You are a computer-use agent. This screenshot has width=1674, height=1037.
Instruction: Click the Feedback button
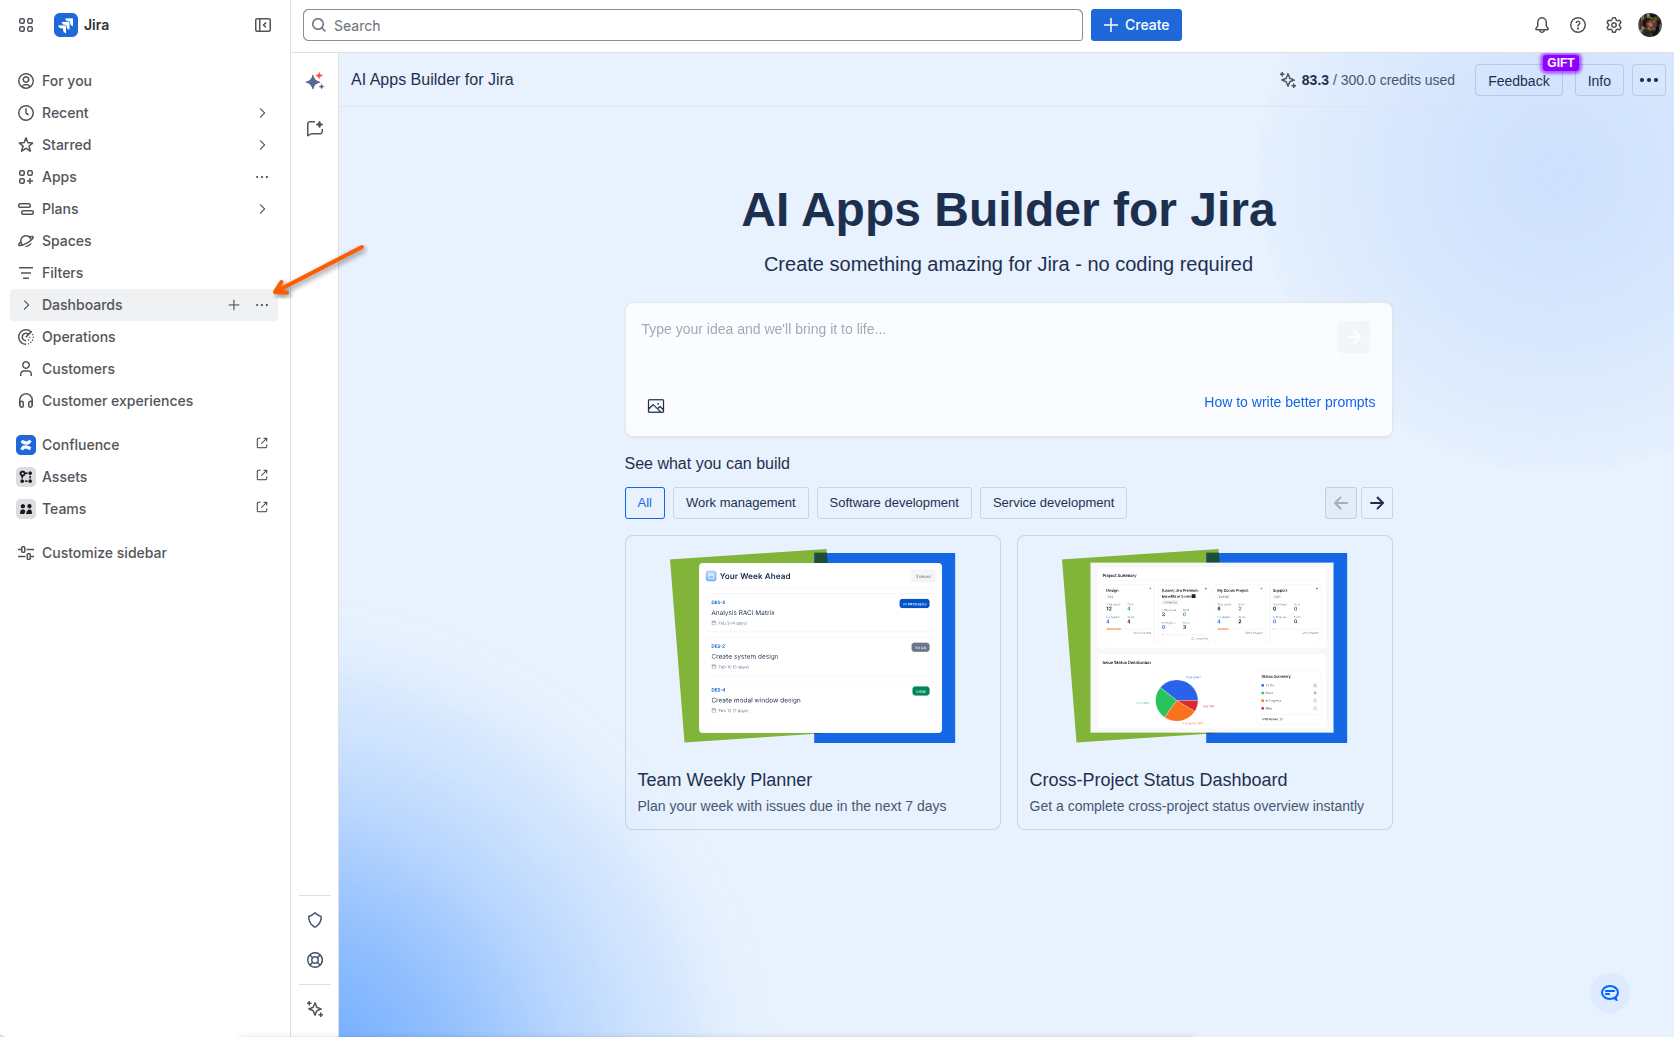1519,81
